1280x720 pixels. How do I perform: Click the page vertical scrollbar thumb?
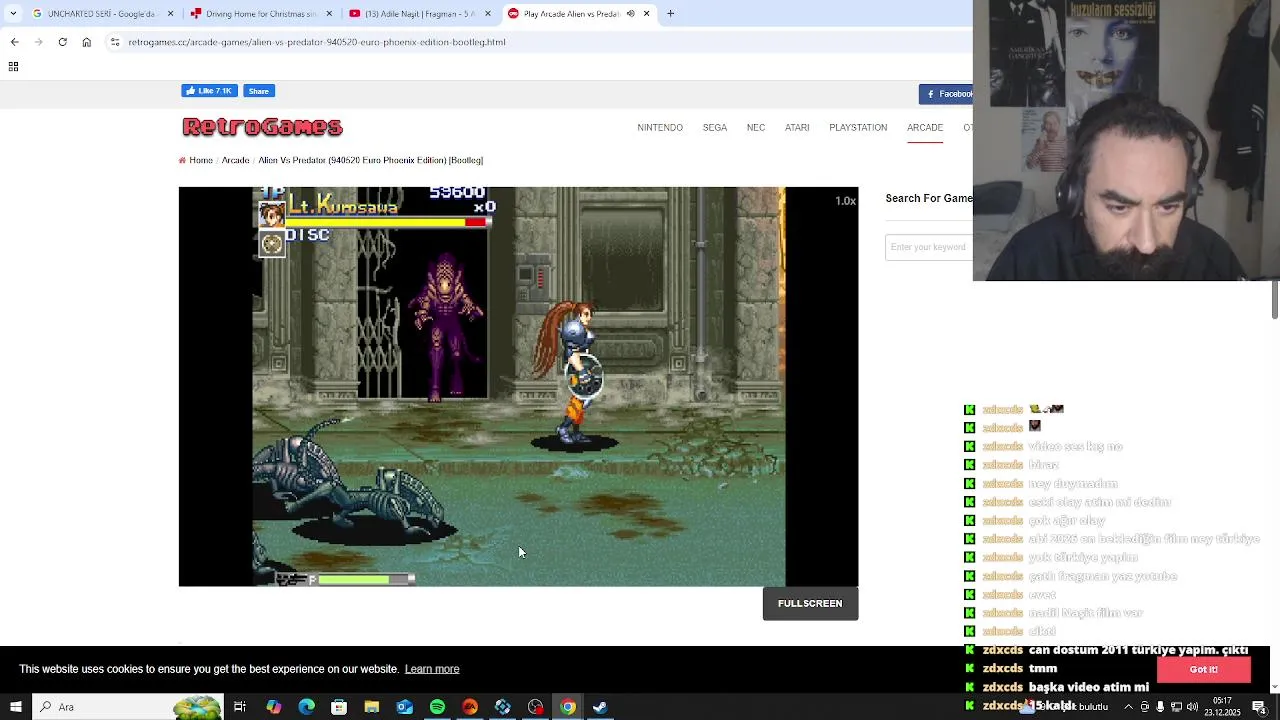(x=1275, y=300)
